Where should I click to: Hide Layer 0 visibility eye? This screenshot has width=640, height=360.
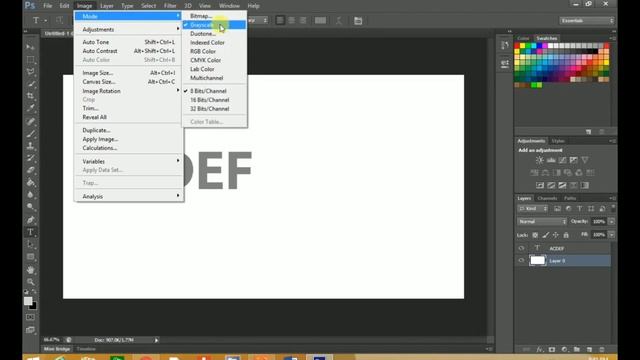(x=521, y=260)
